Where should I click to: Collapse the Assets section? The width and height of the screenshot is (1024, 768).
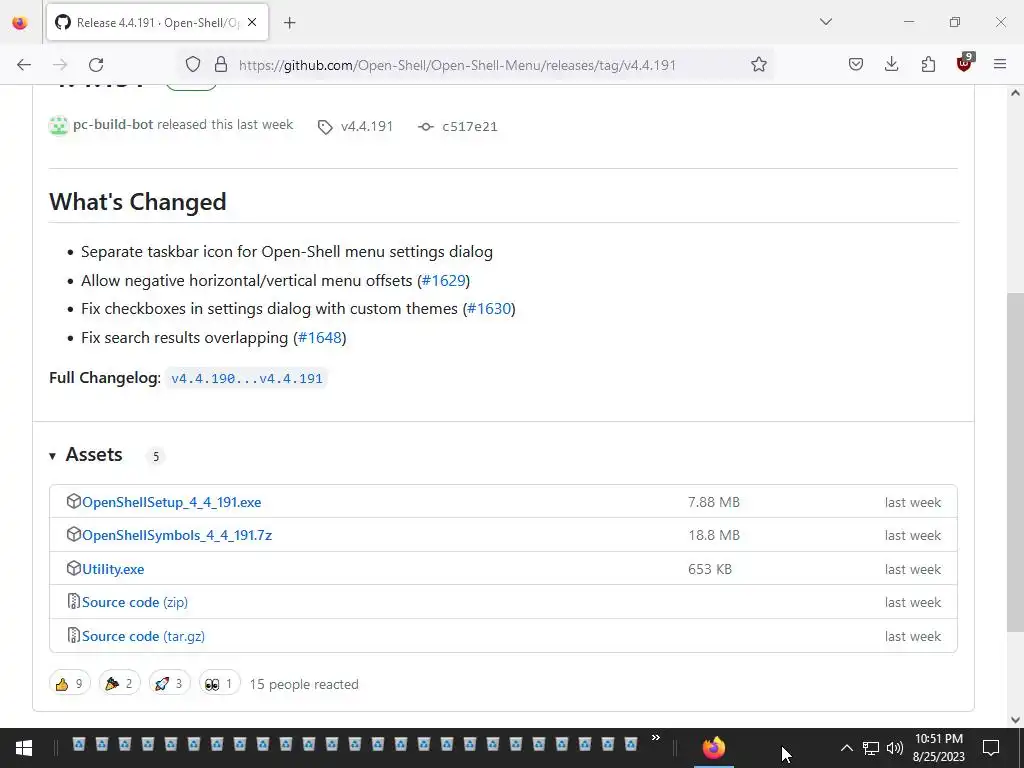pos(86,455)
